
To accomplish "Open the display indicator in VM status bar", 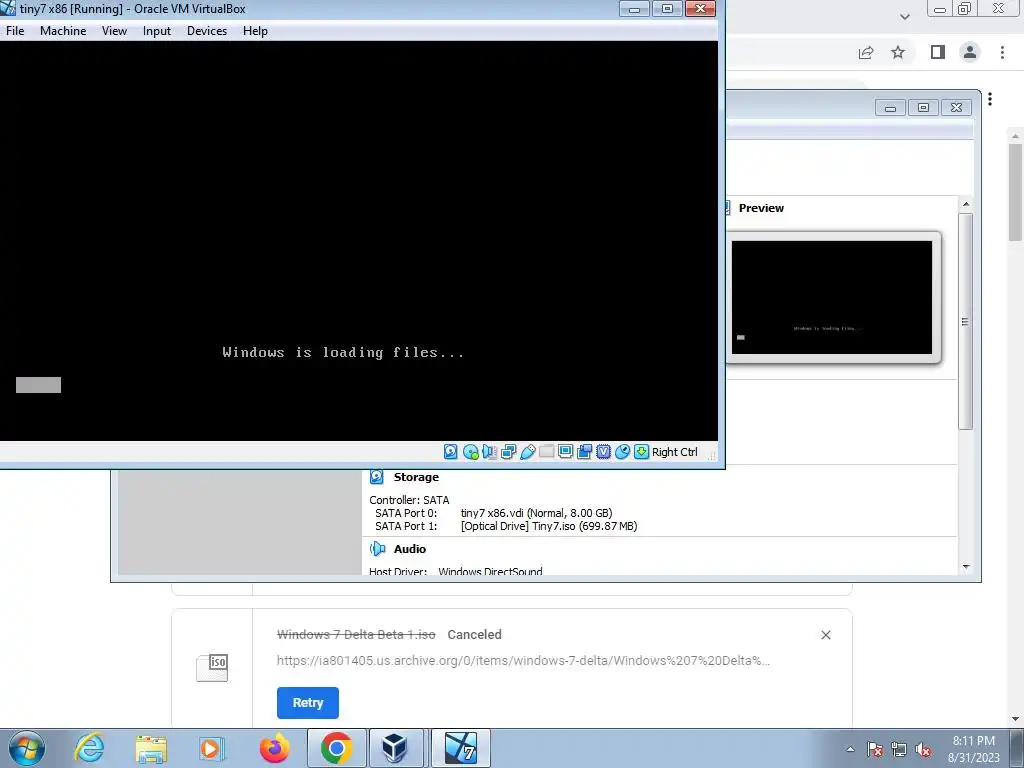I will click(566, 451).
